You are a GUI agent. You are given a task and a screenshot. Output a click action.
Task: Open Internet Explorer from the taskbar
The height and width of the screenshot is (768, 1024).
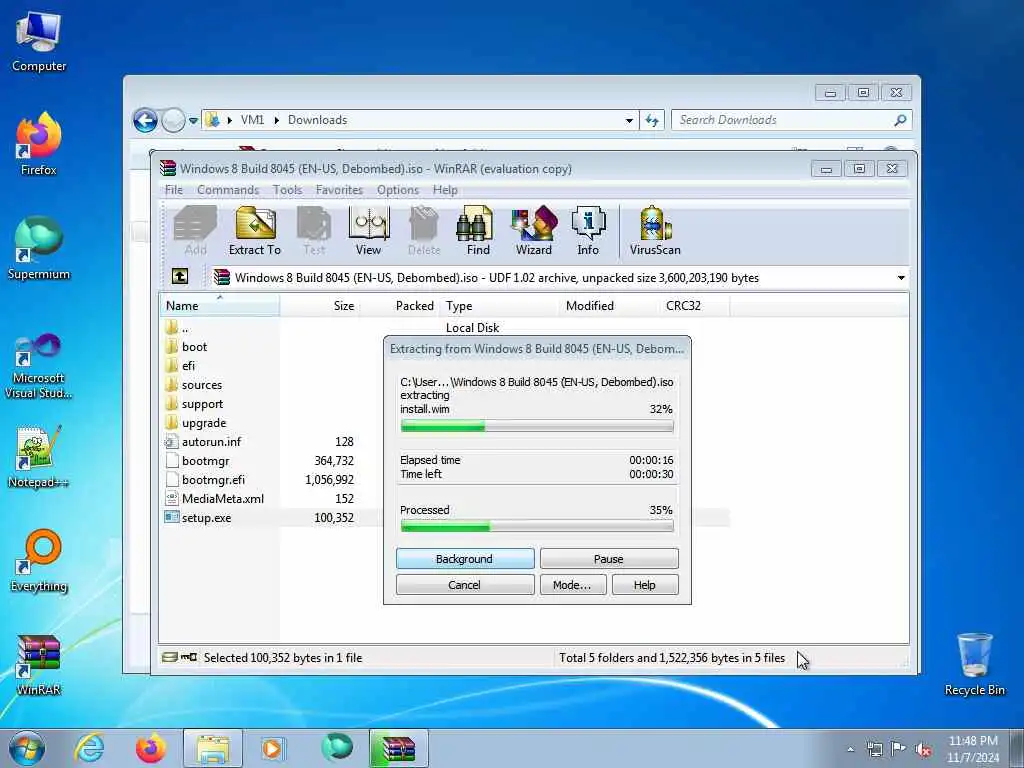pos(89,748)
